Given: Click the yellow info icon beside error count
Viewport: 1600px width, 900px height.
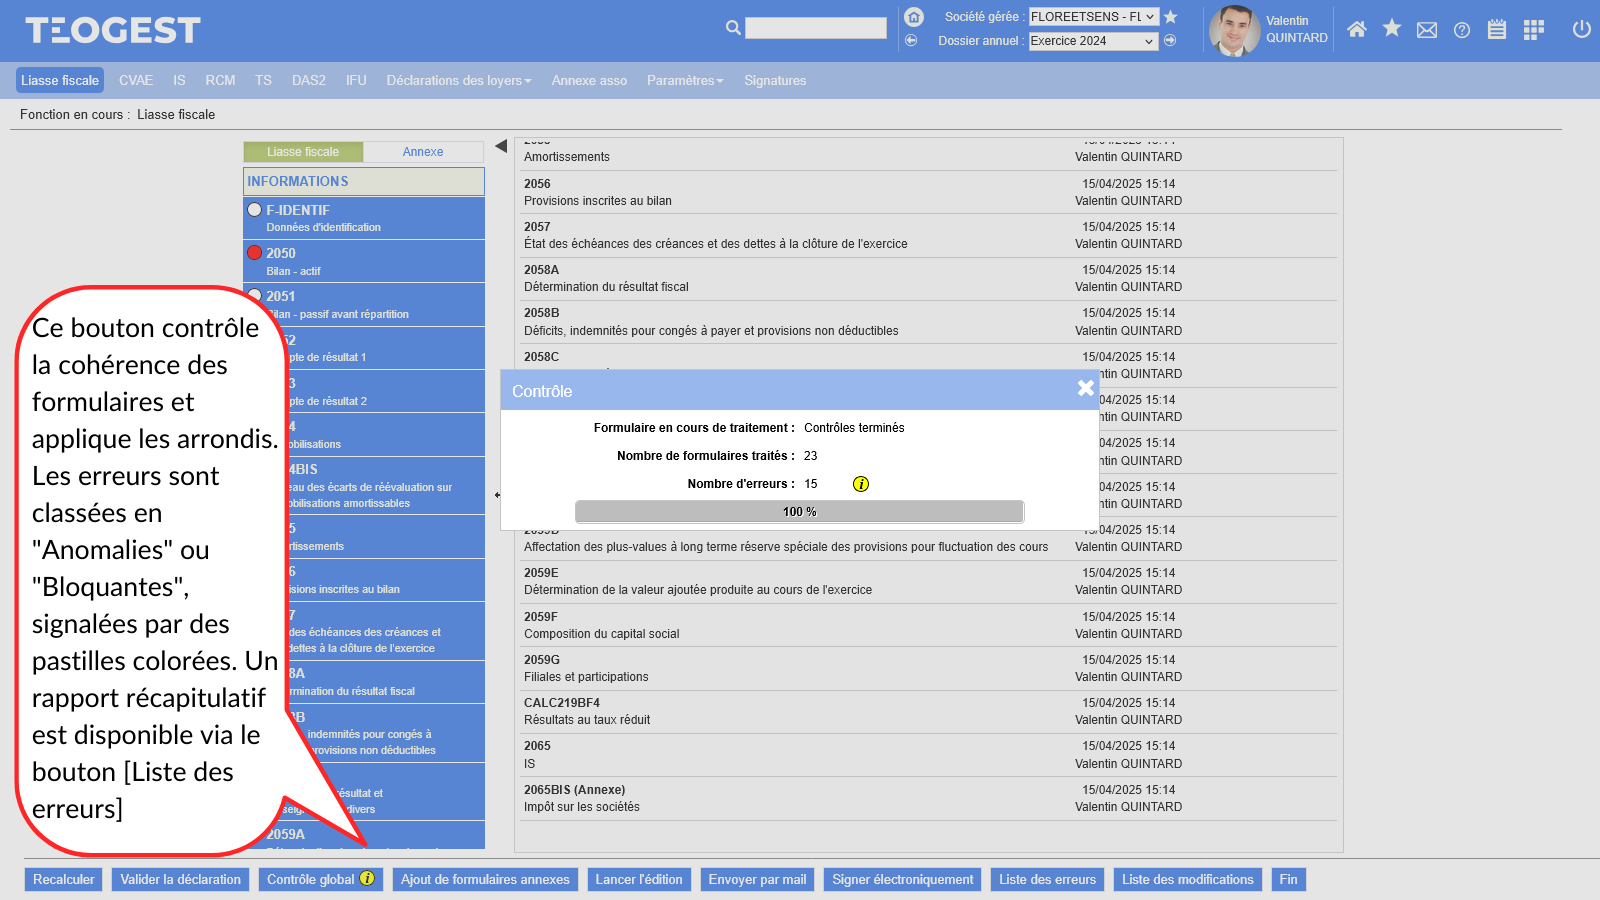Looking at the screenshot, I should 861,484.
